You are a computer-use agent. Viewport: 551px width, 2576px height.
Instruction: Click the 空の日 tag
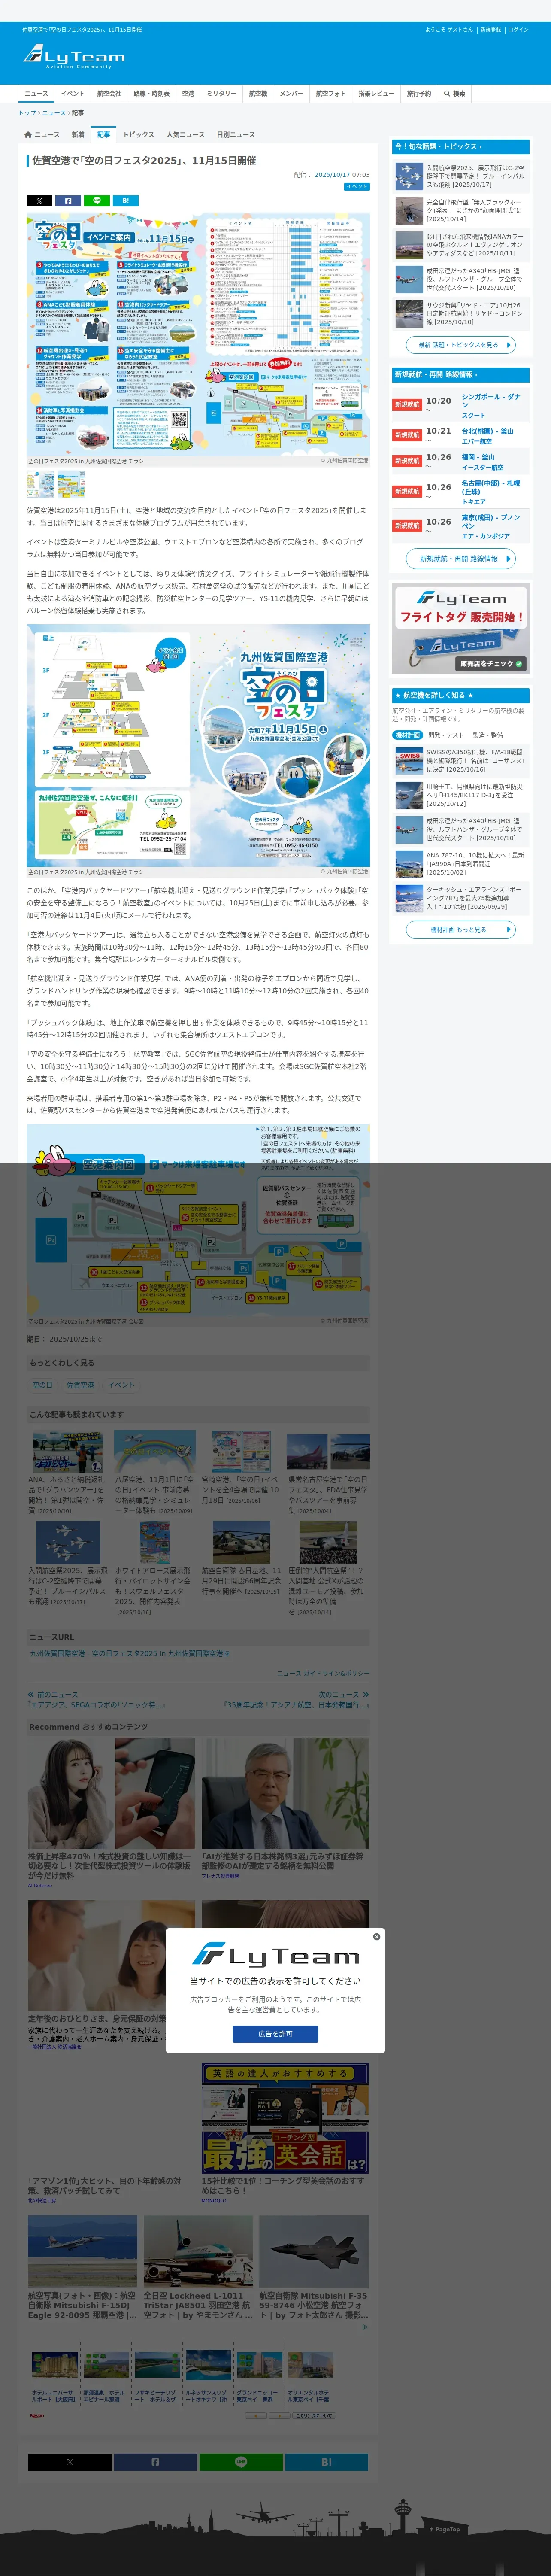(x=42, y=1385)
